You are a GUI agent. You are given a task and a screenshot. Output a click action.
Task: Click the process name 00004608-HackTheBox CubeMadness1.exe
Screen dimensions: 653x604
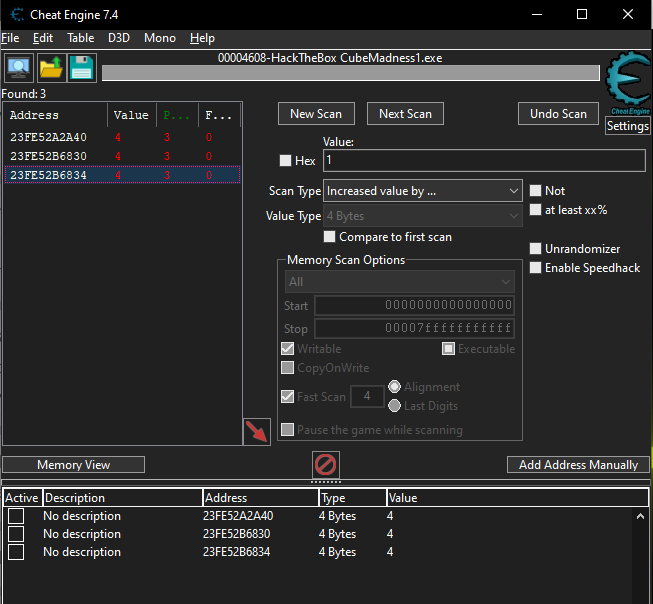point(330,58)
